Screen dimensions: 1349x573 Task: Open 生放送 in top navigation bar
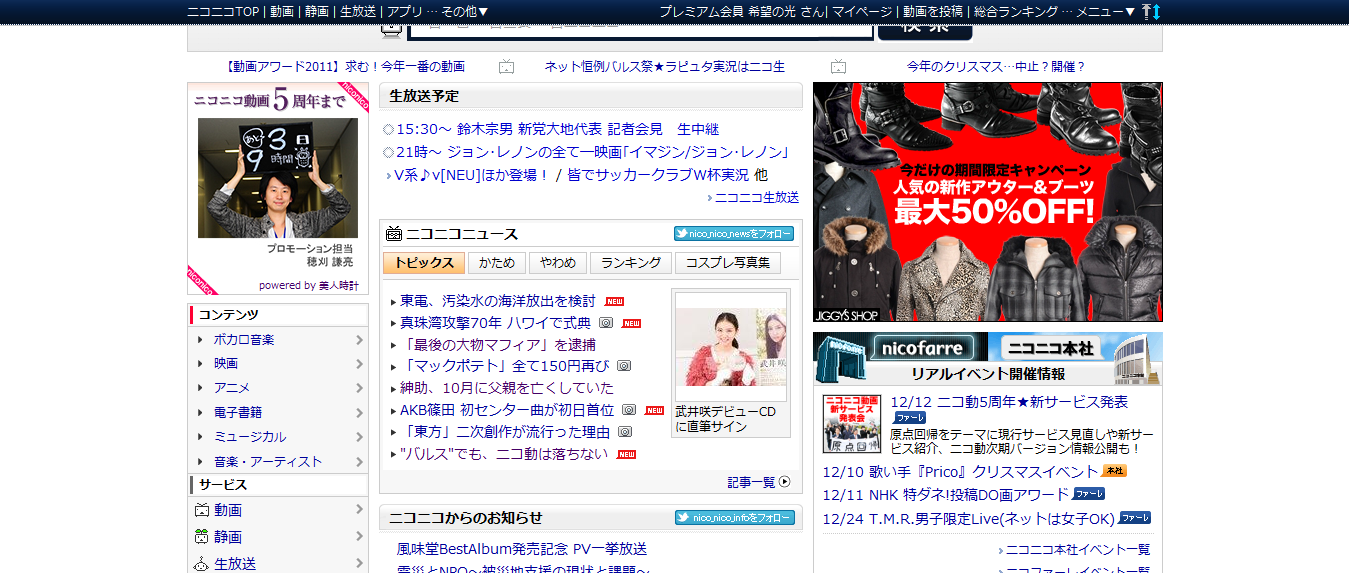tap(358, 11)
